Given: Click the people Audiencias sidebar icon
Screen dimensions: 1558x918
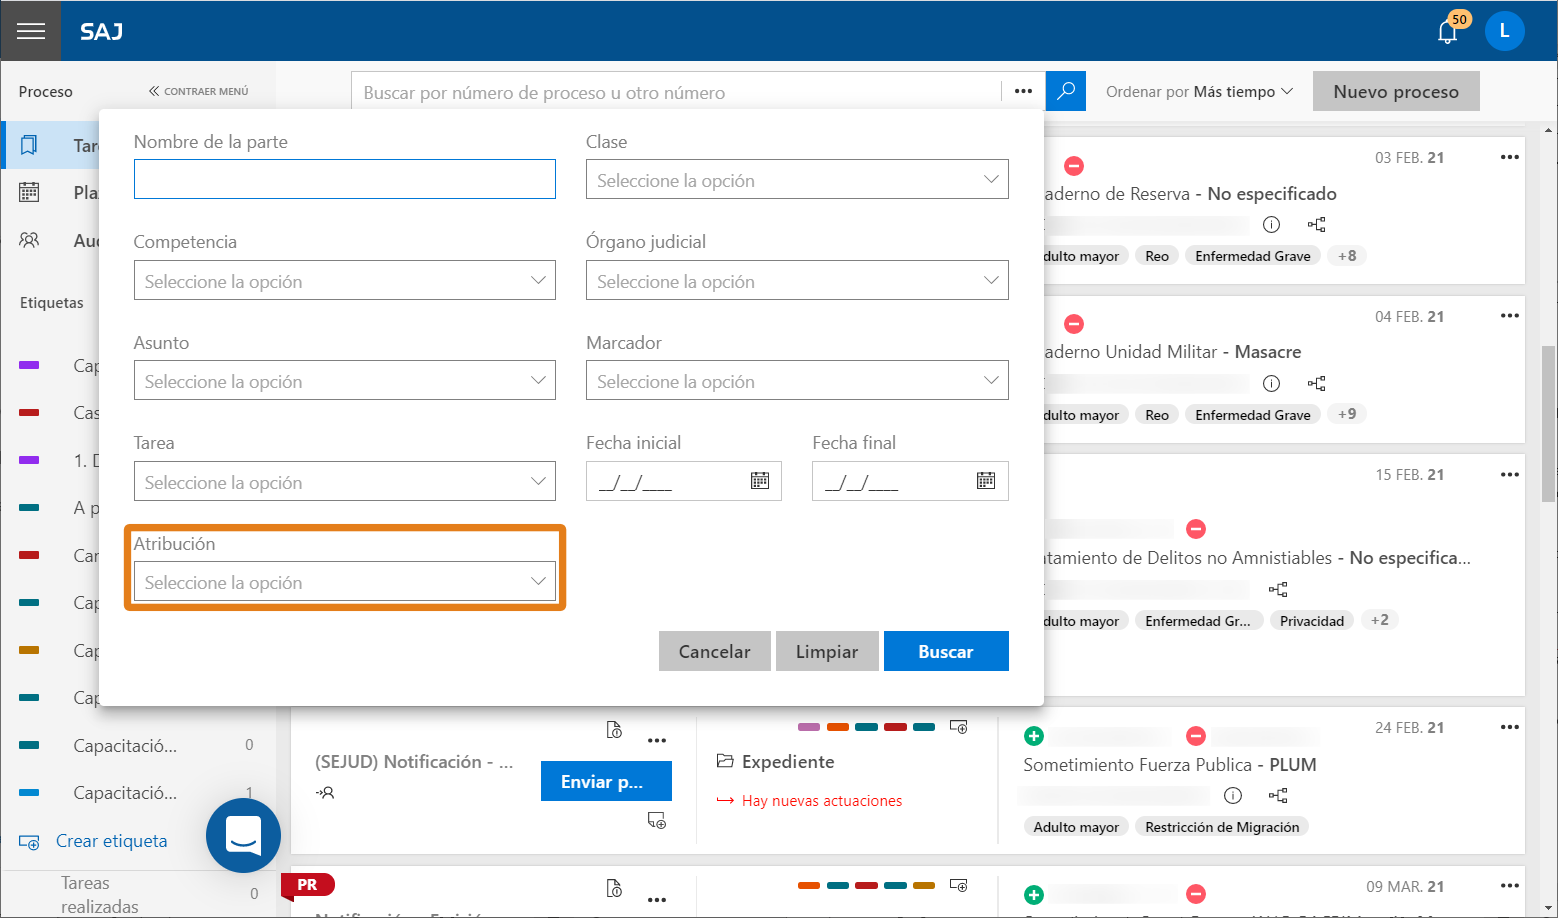Looking at the screenshot, I should click(29, 240).
